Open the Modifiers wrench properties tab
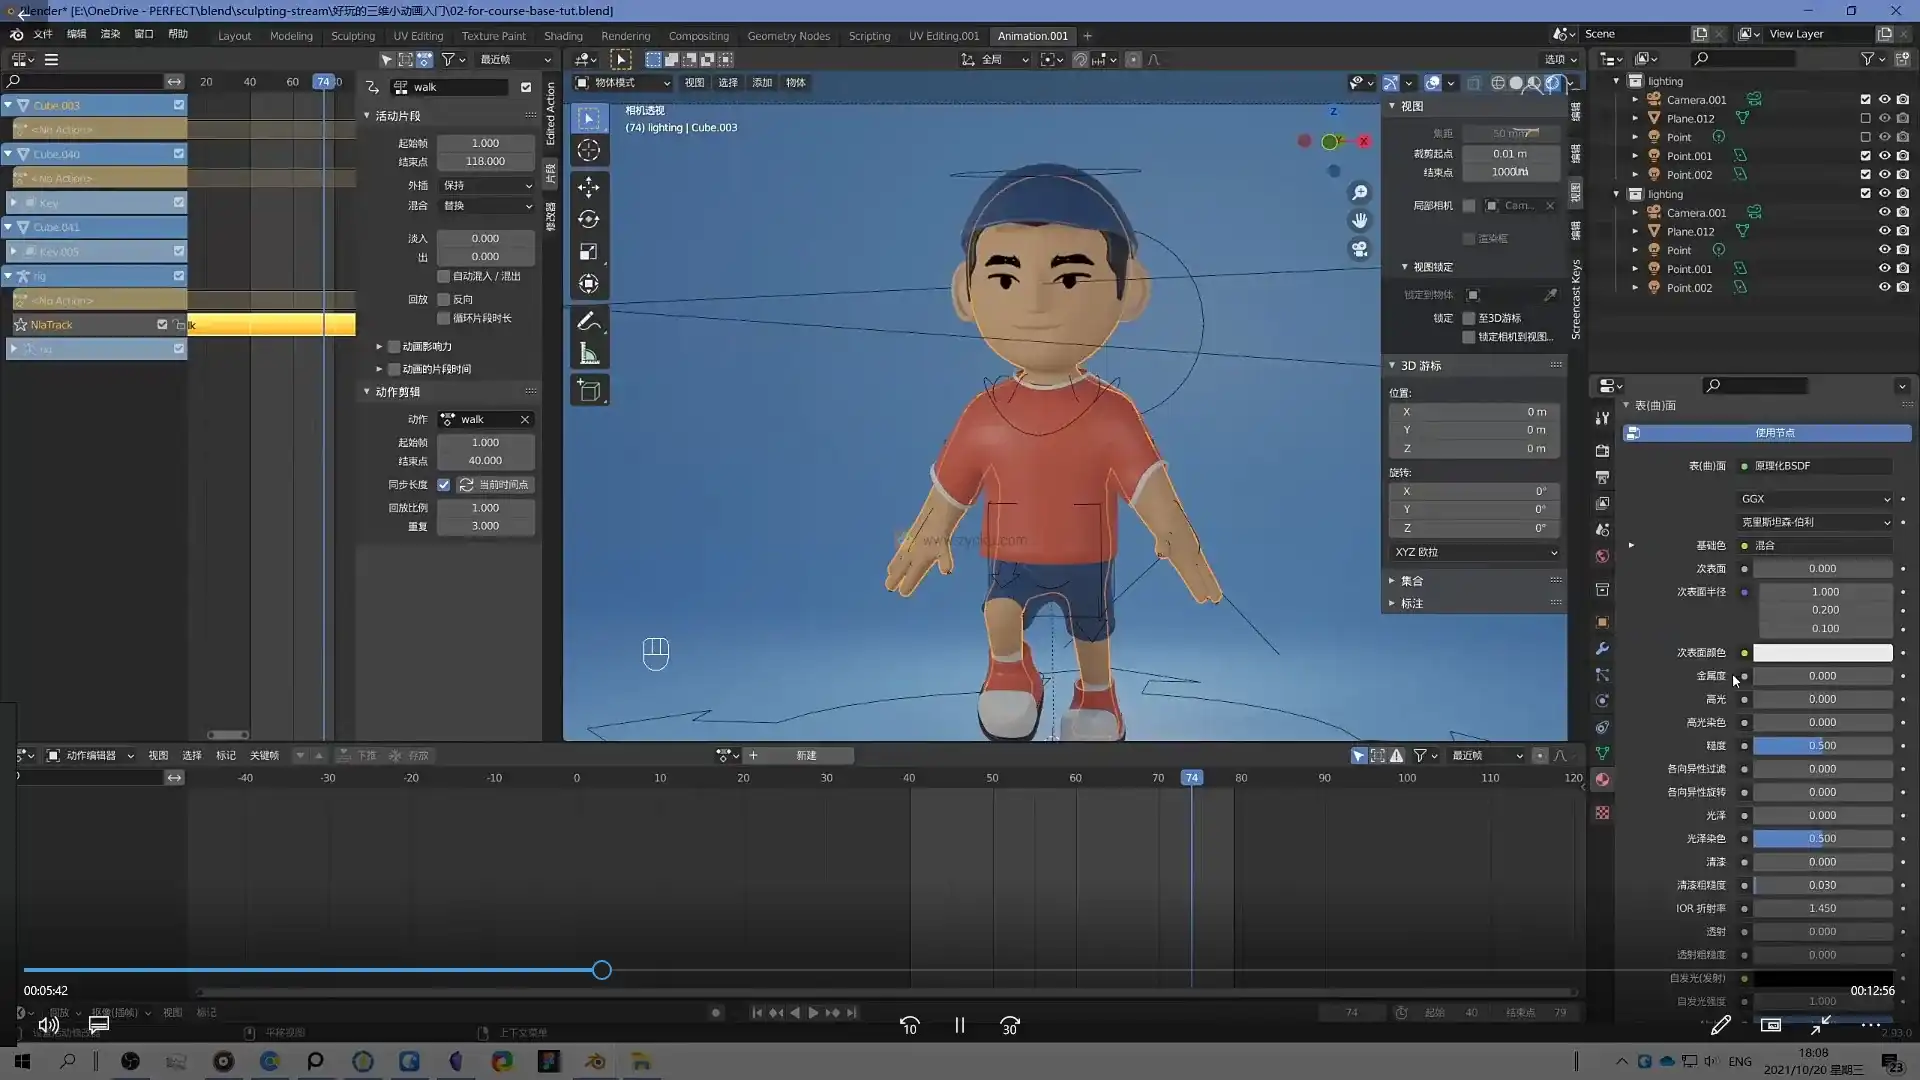Image resolution: width=1920 pixels, height=1080 pixels. point(1602,648)
